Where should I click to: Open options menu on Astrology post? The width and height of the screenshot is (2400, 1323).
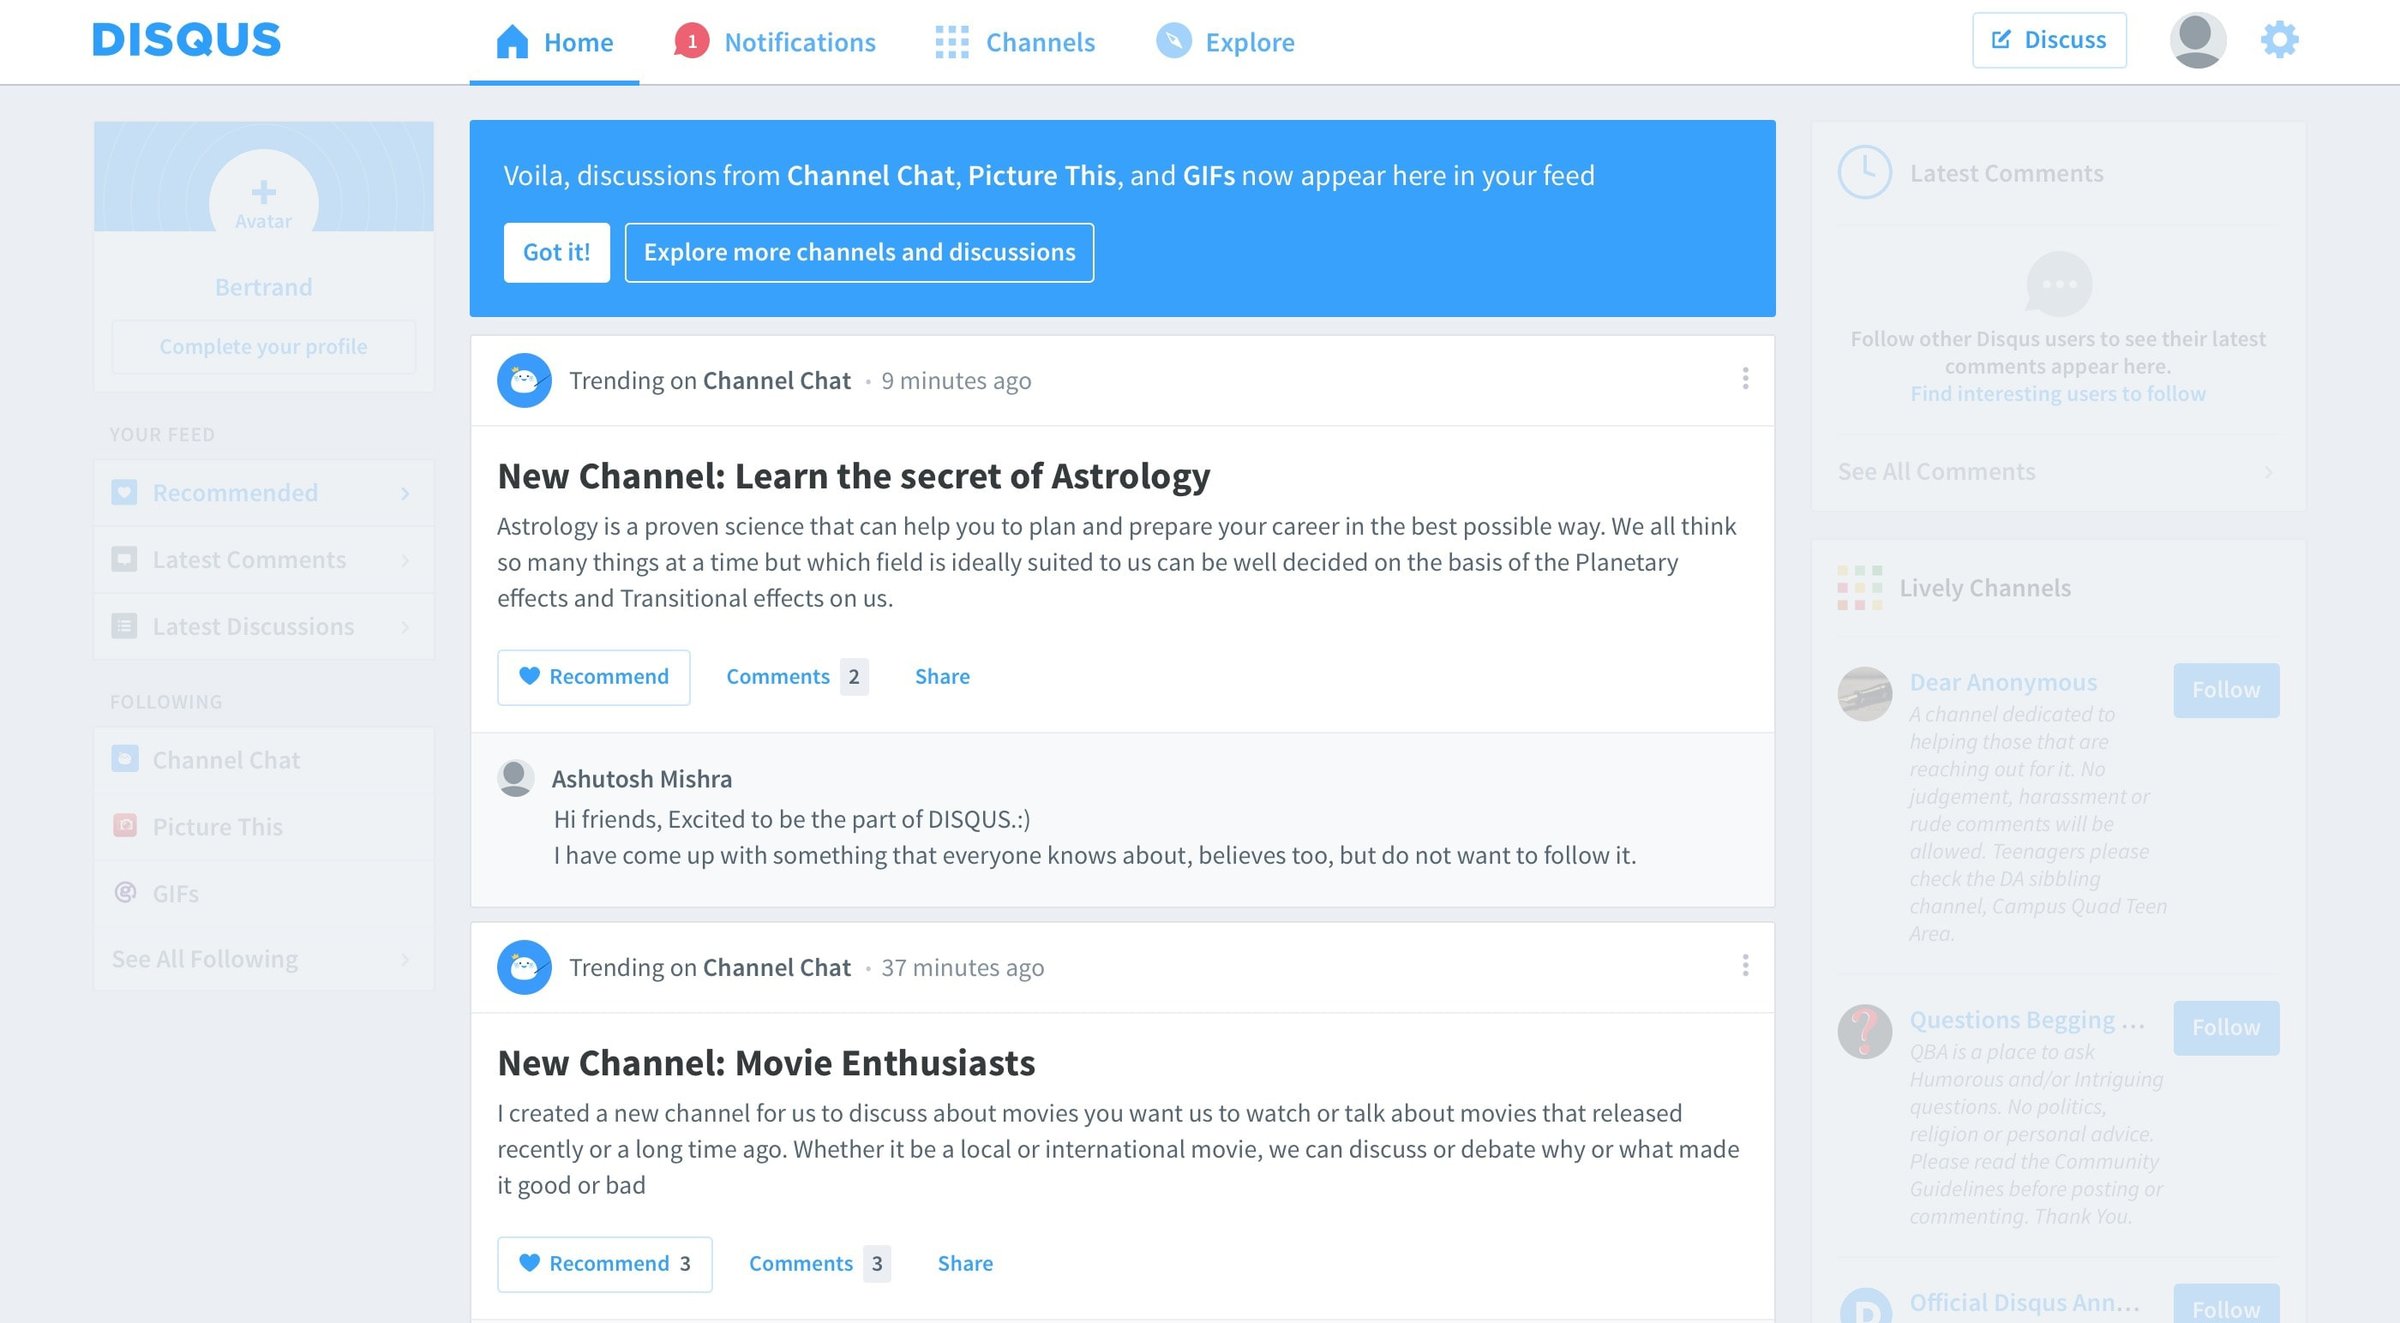[x=1745, y=378]
